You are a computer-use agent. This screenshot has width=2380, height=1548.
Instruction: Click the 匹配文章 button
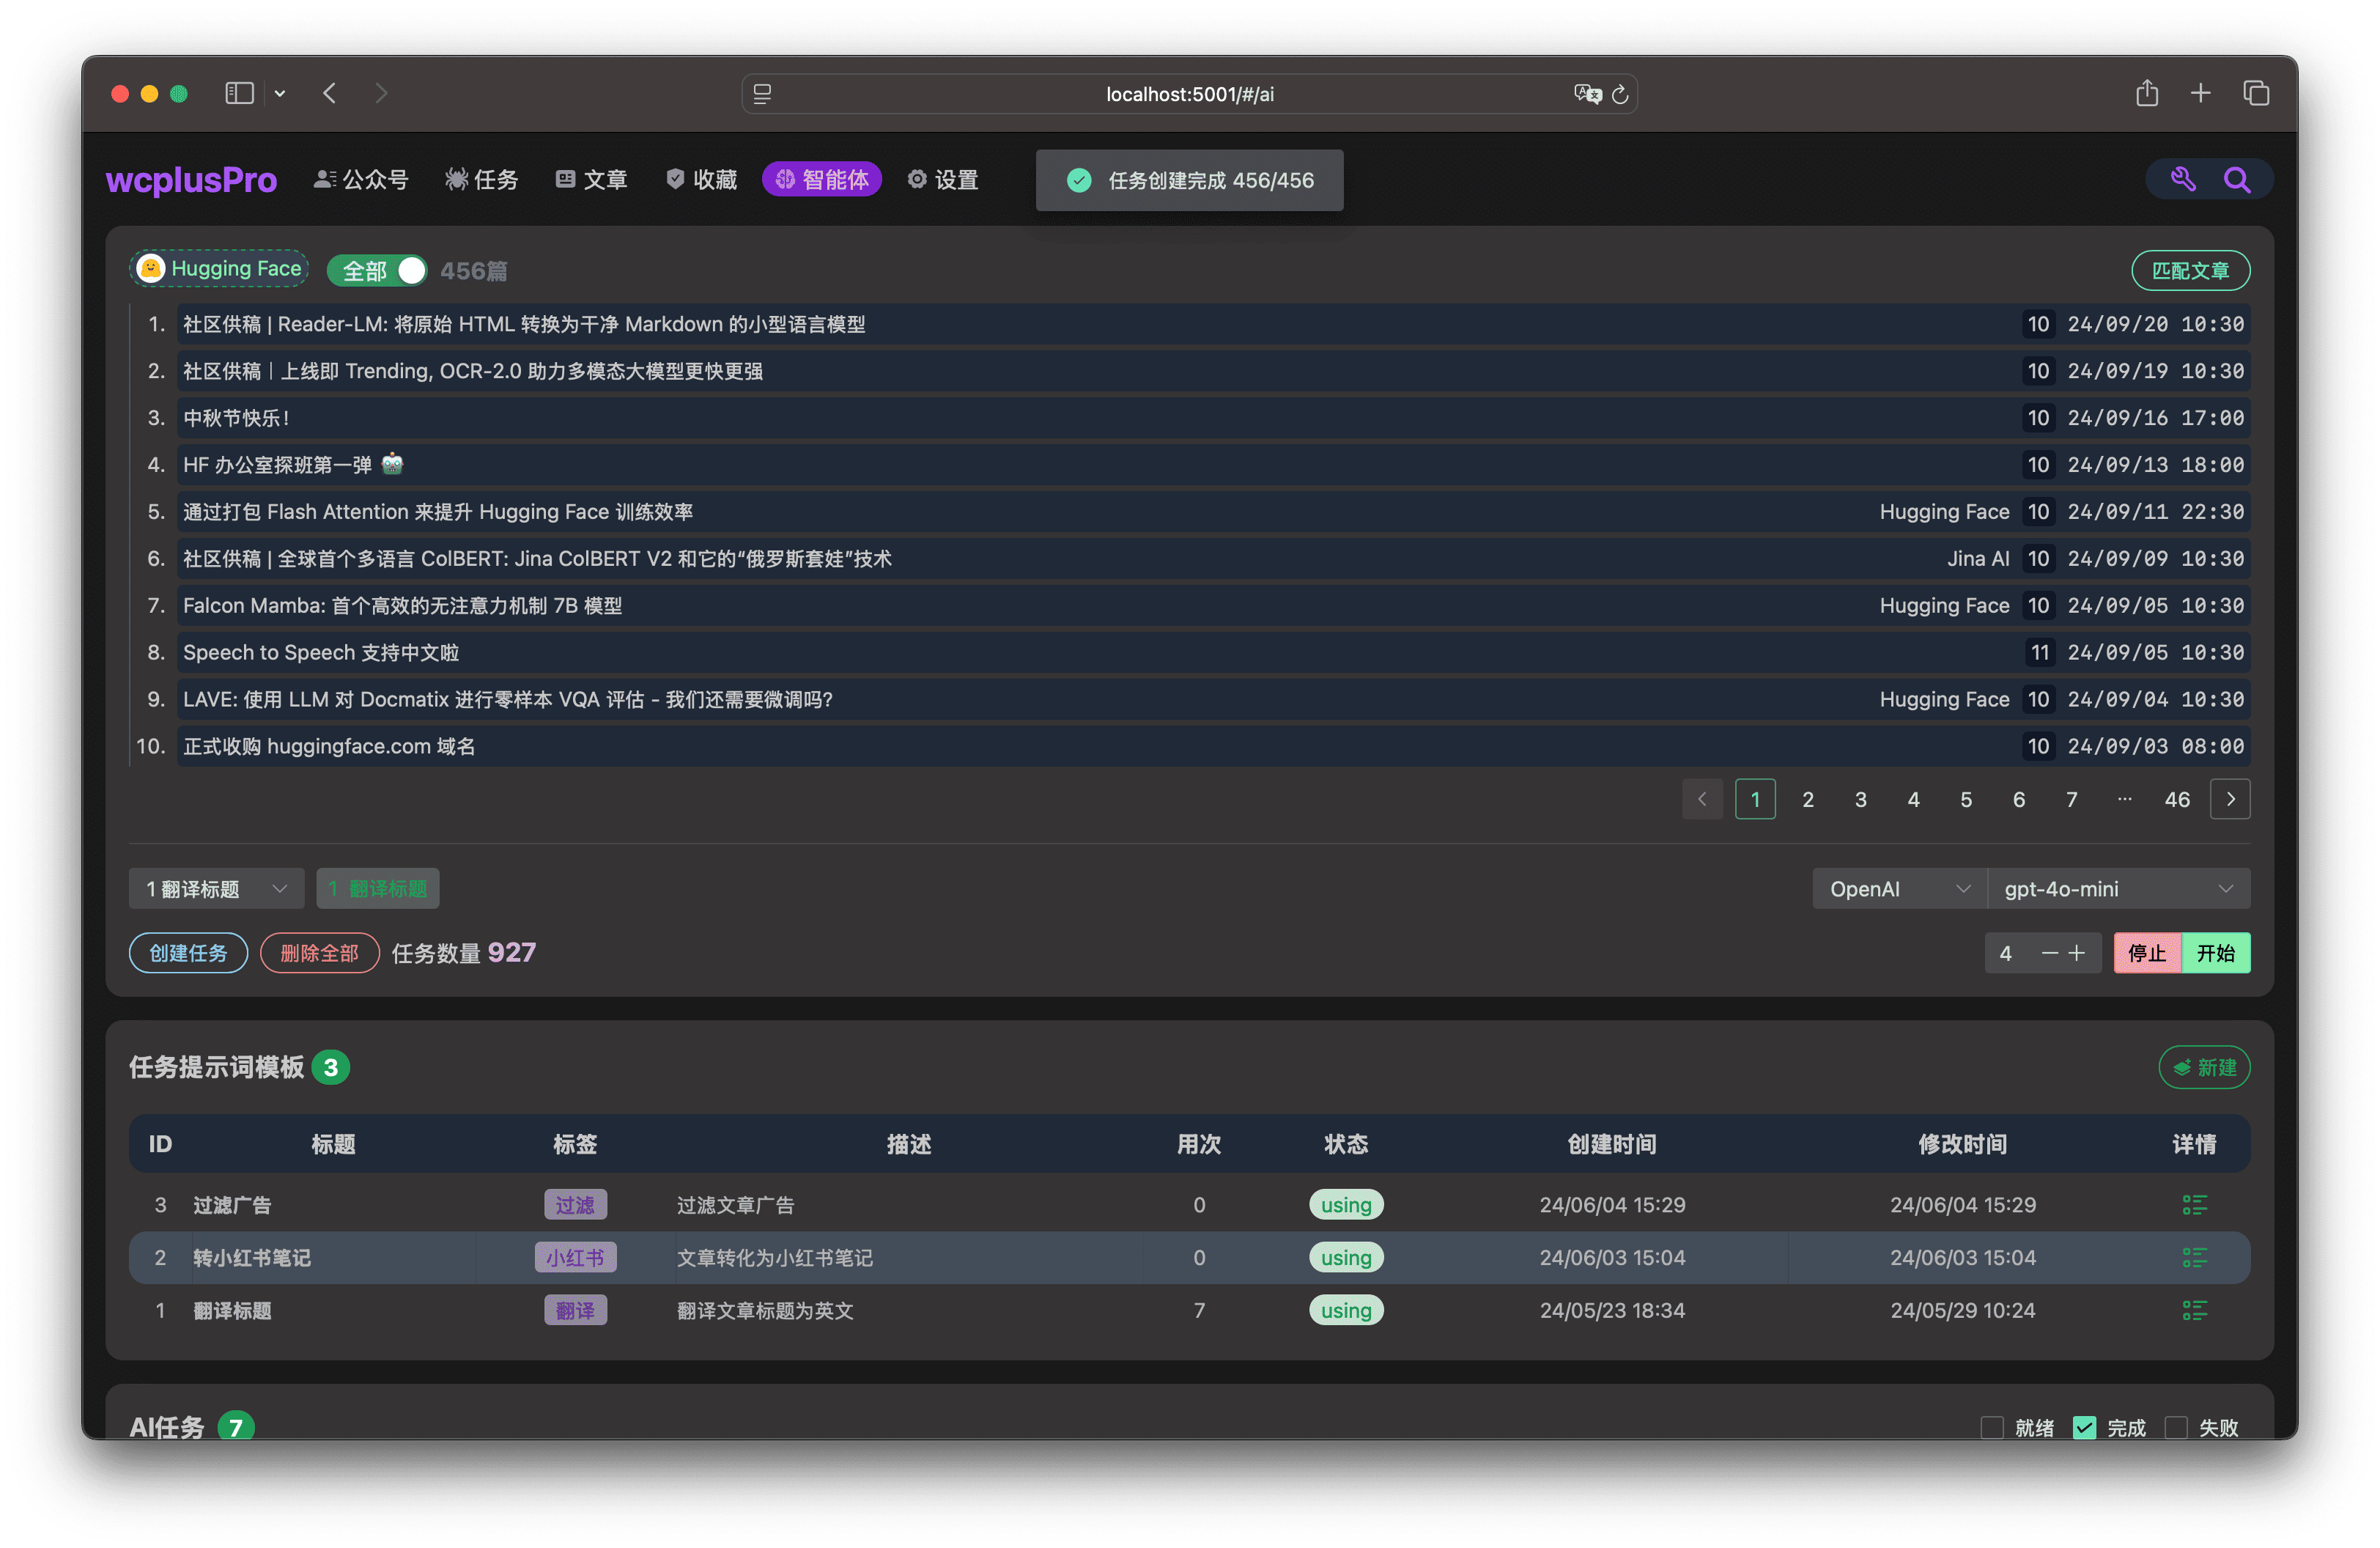click(2190, 270)
